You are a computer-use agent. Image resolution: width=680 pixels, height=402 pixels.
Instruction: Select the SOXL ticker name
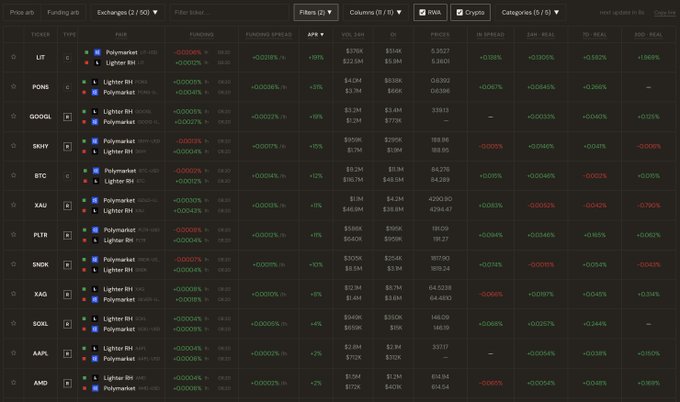40,324
